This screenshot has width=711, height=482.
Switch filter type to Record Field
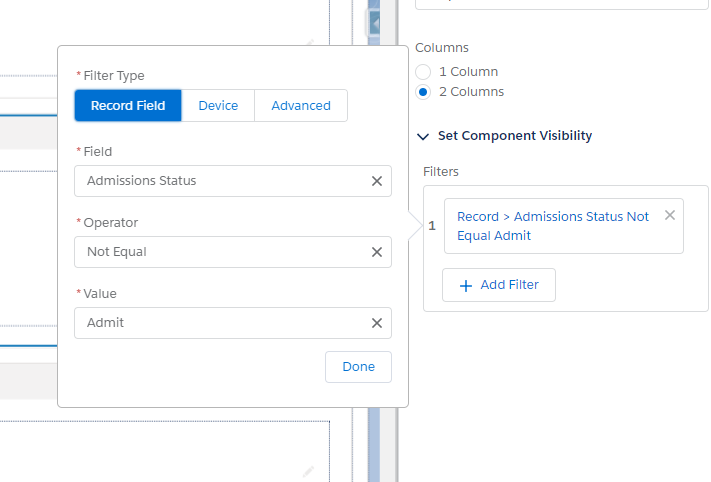(x=128, y=106)
